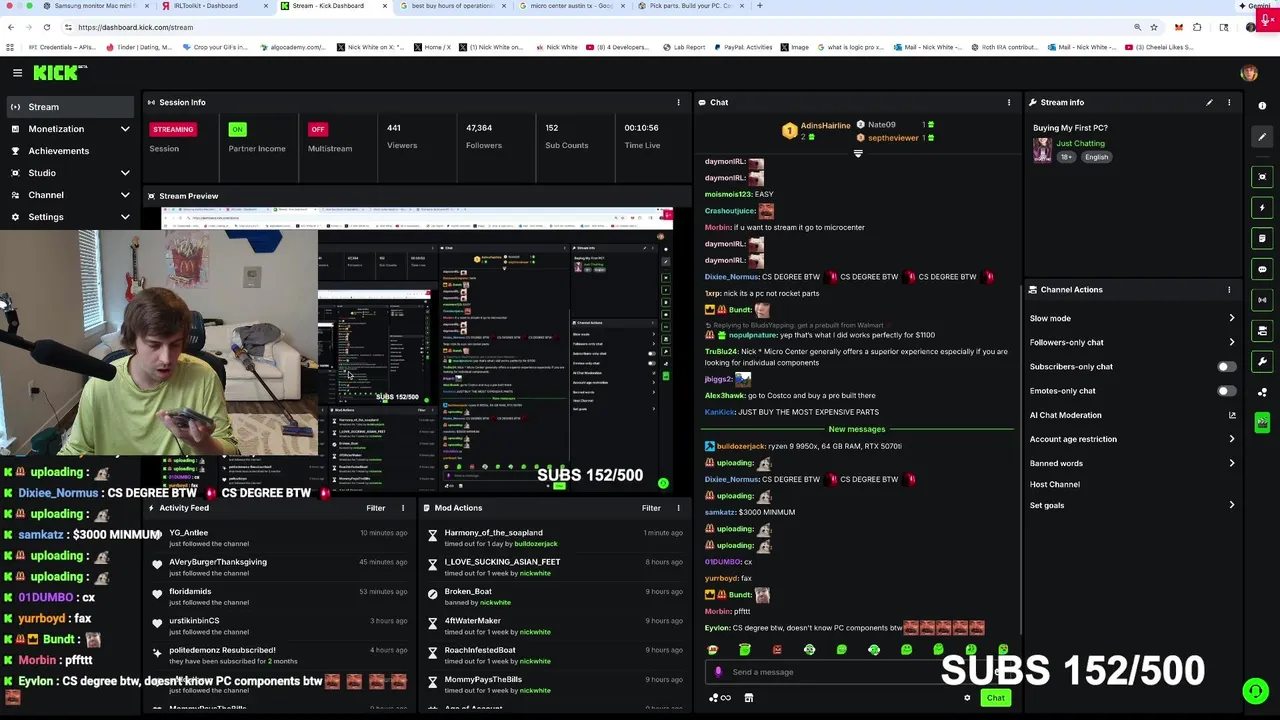
Task: Click the browser address bar URL
Action: pyautogui.click(x=135, y=27)
